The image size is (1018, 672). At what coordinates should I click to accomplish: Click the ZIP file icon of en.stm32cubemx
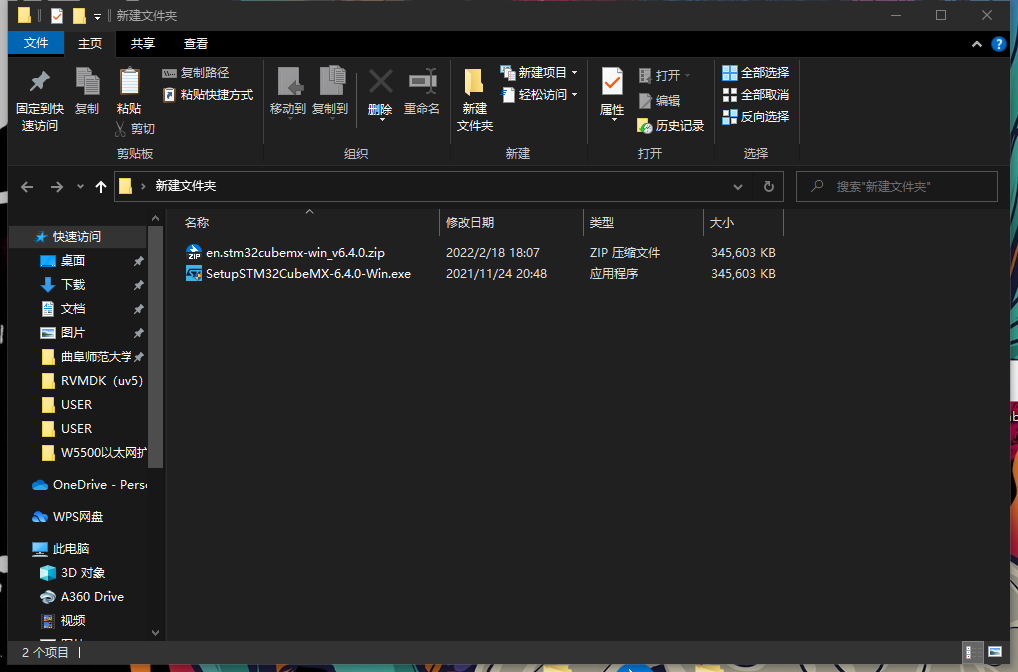click(194, 253)
